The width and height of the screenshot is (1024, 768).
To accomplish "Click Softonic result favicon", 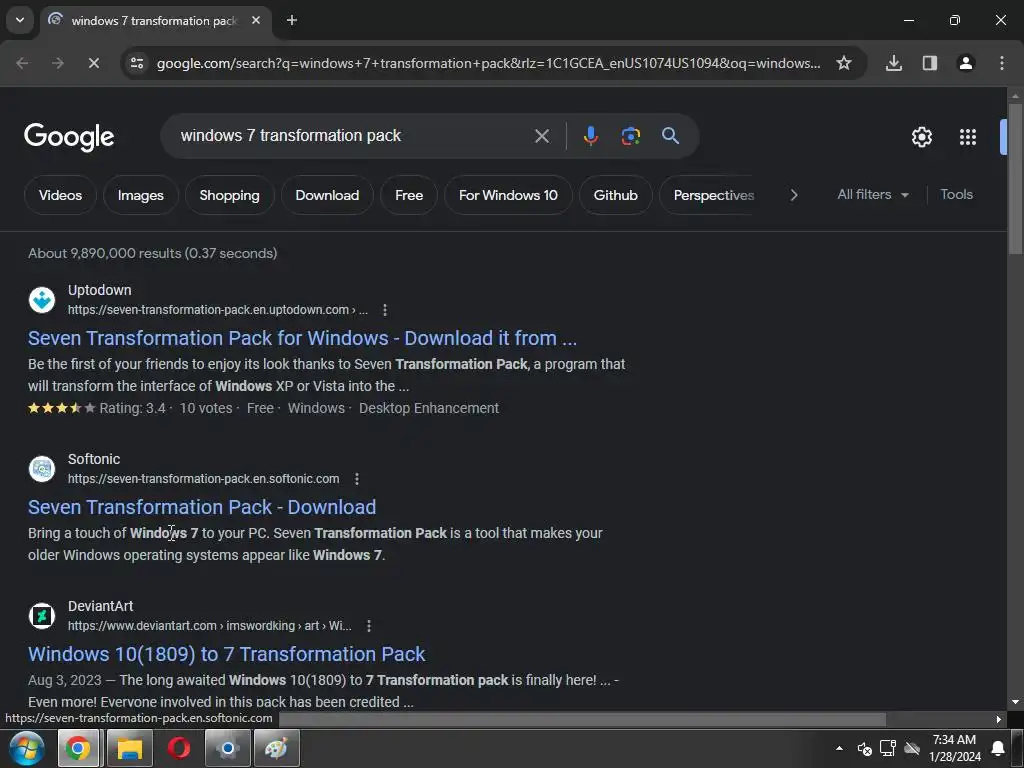I will point(42,469).
